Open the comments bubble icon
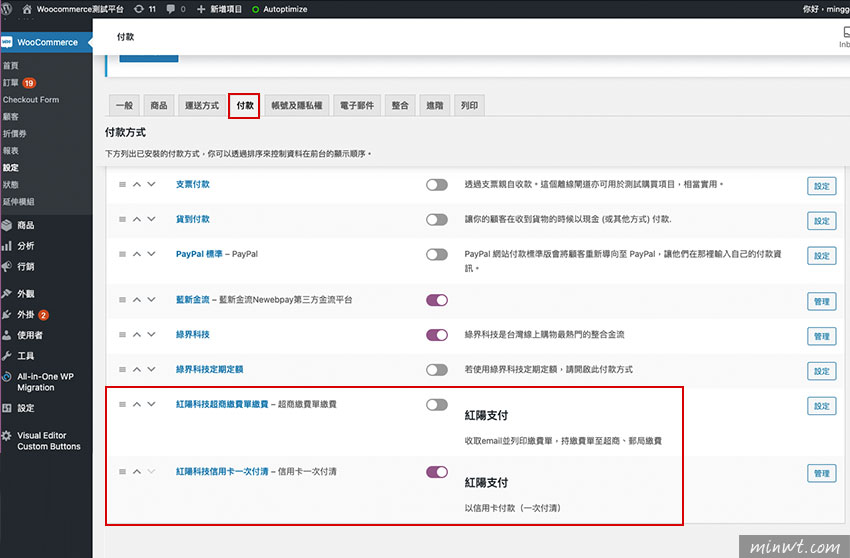 pos(171,9)
